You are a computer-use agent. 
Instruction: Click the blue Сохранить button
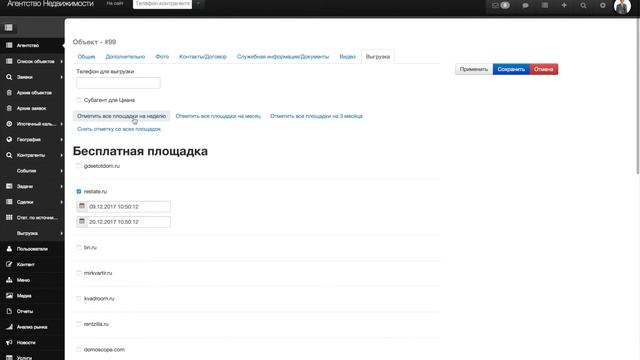tap(511, 69)
